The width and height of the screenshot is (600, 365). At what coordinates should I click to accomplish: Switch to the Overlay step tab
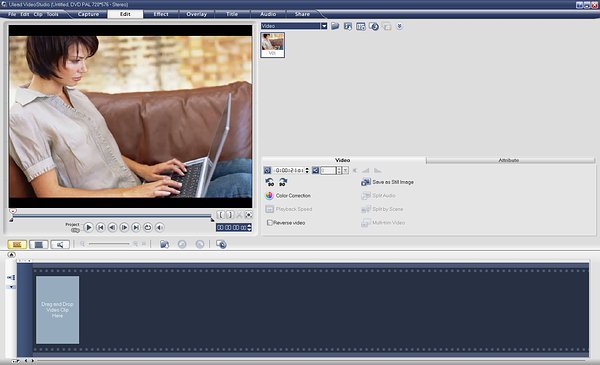[x=197, y=14]
